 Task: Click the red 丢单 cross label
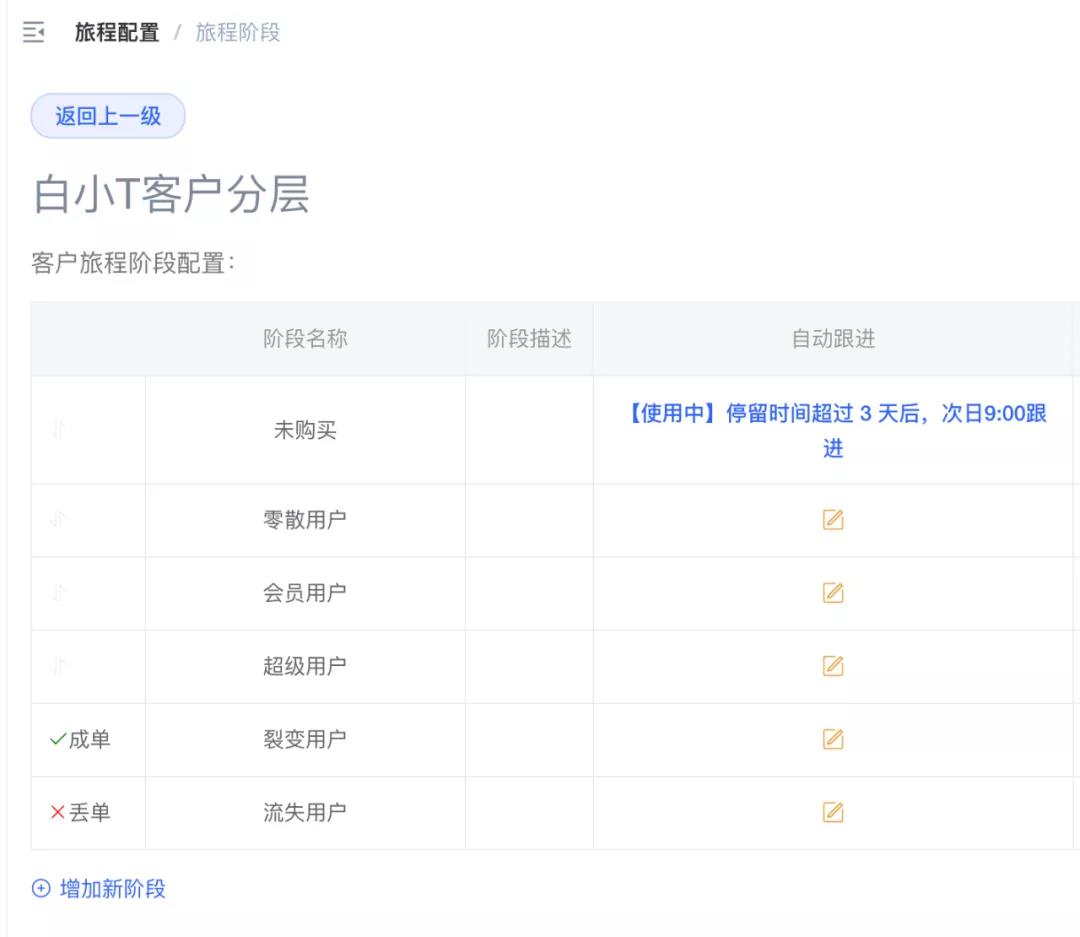click(x=80, y=813)
